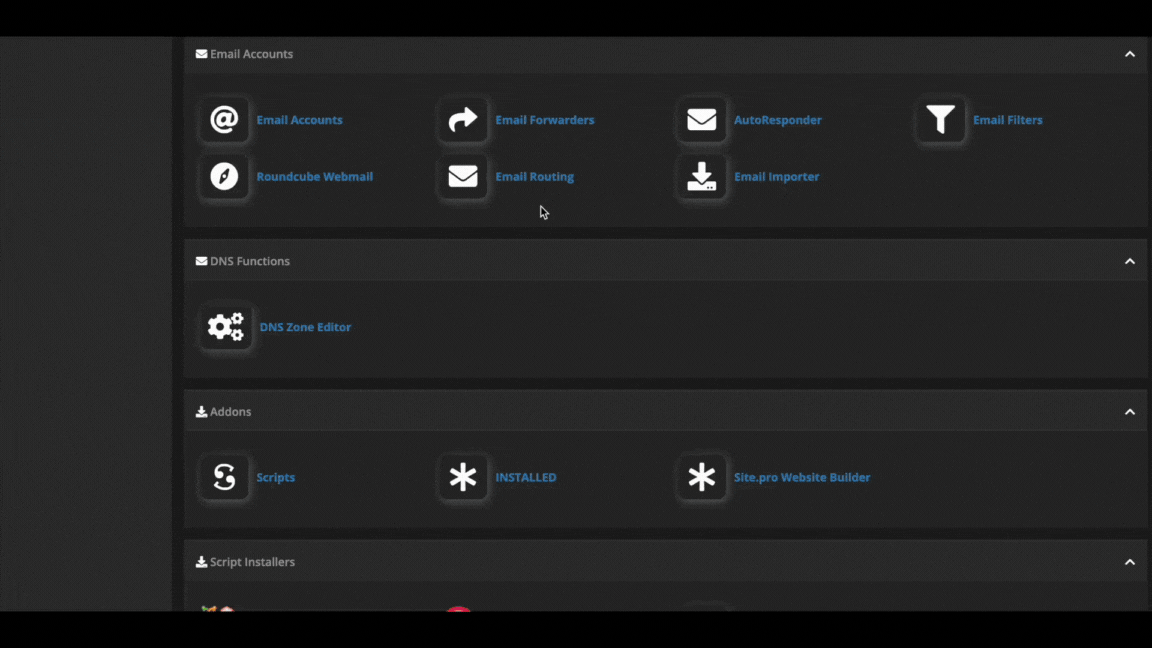Click the Email Routing envelope icon
Viewport: 1152px width, 648px height.
point(463,177)
